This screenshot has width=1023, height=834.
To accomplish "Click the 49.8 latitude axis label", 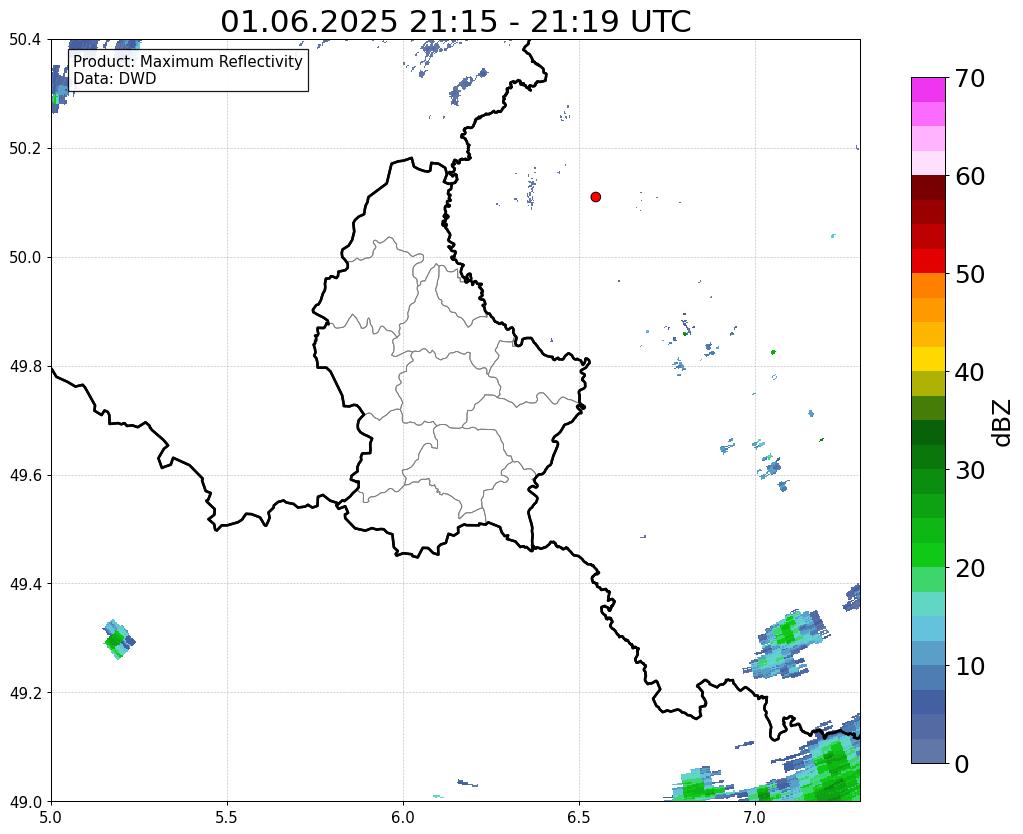I will pyautogui.click(x=25, y=367).
